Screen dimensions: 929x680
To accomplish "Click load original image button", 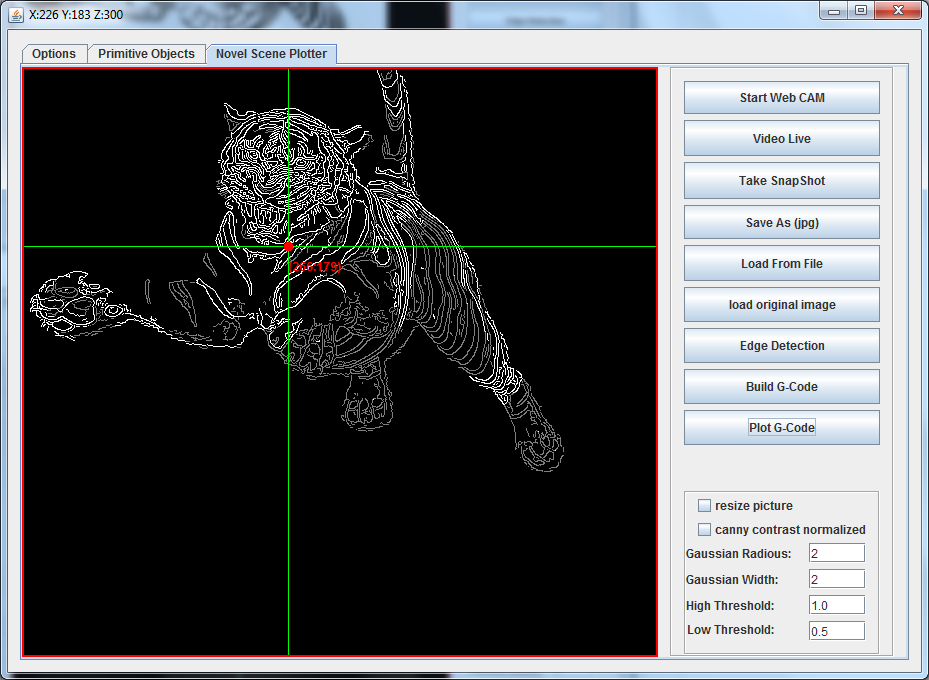I will coord(781,304).
